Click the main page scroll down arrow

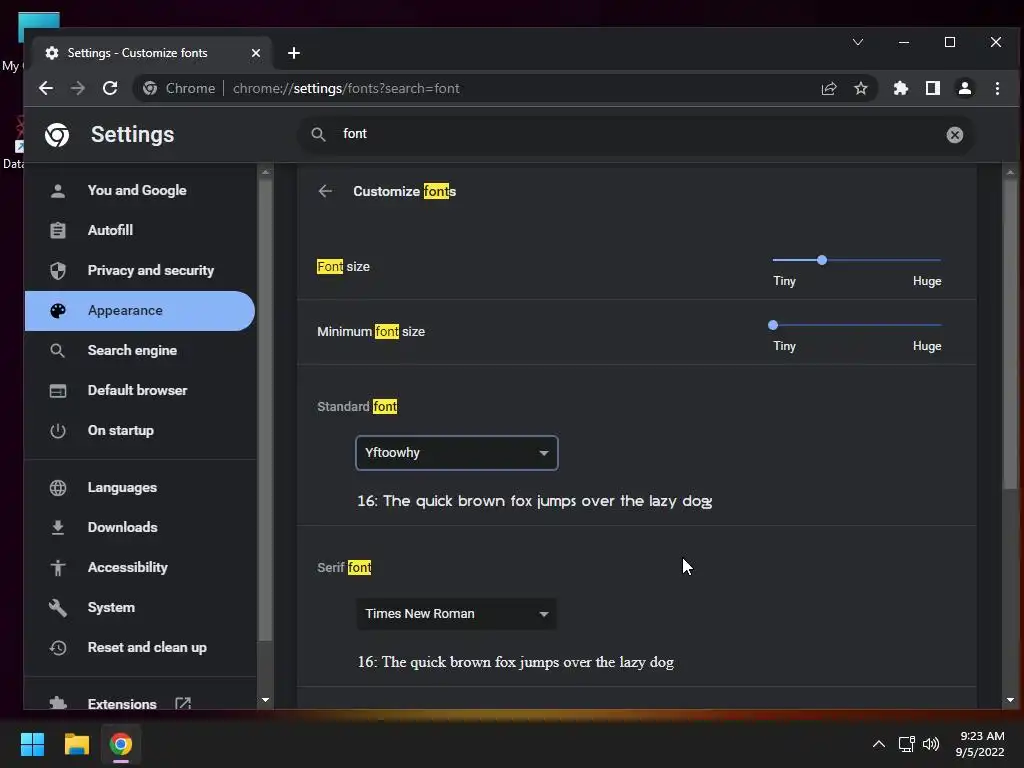click(1010, 700)
